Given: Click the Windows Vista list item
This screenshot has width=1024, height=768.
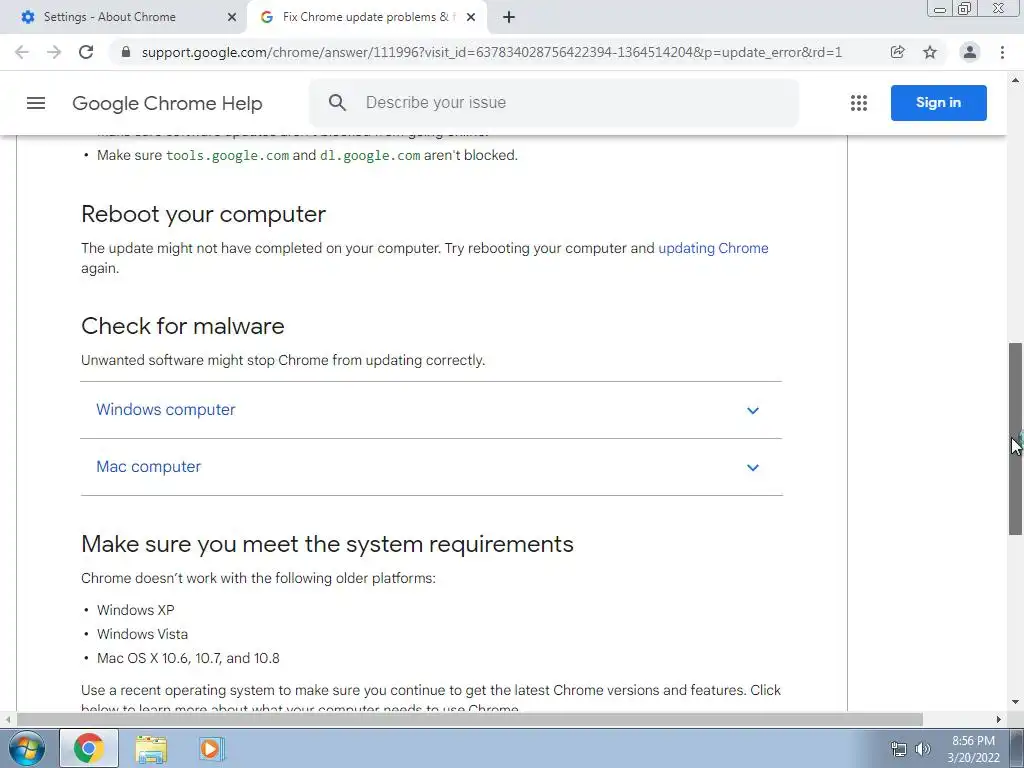Looking at the screenshot, I should pyautogui.click(x=142, y=634).
